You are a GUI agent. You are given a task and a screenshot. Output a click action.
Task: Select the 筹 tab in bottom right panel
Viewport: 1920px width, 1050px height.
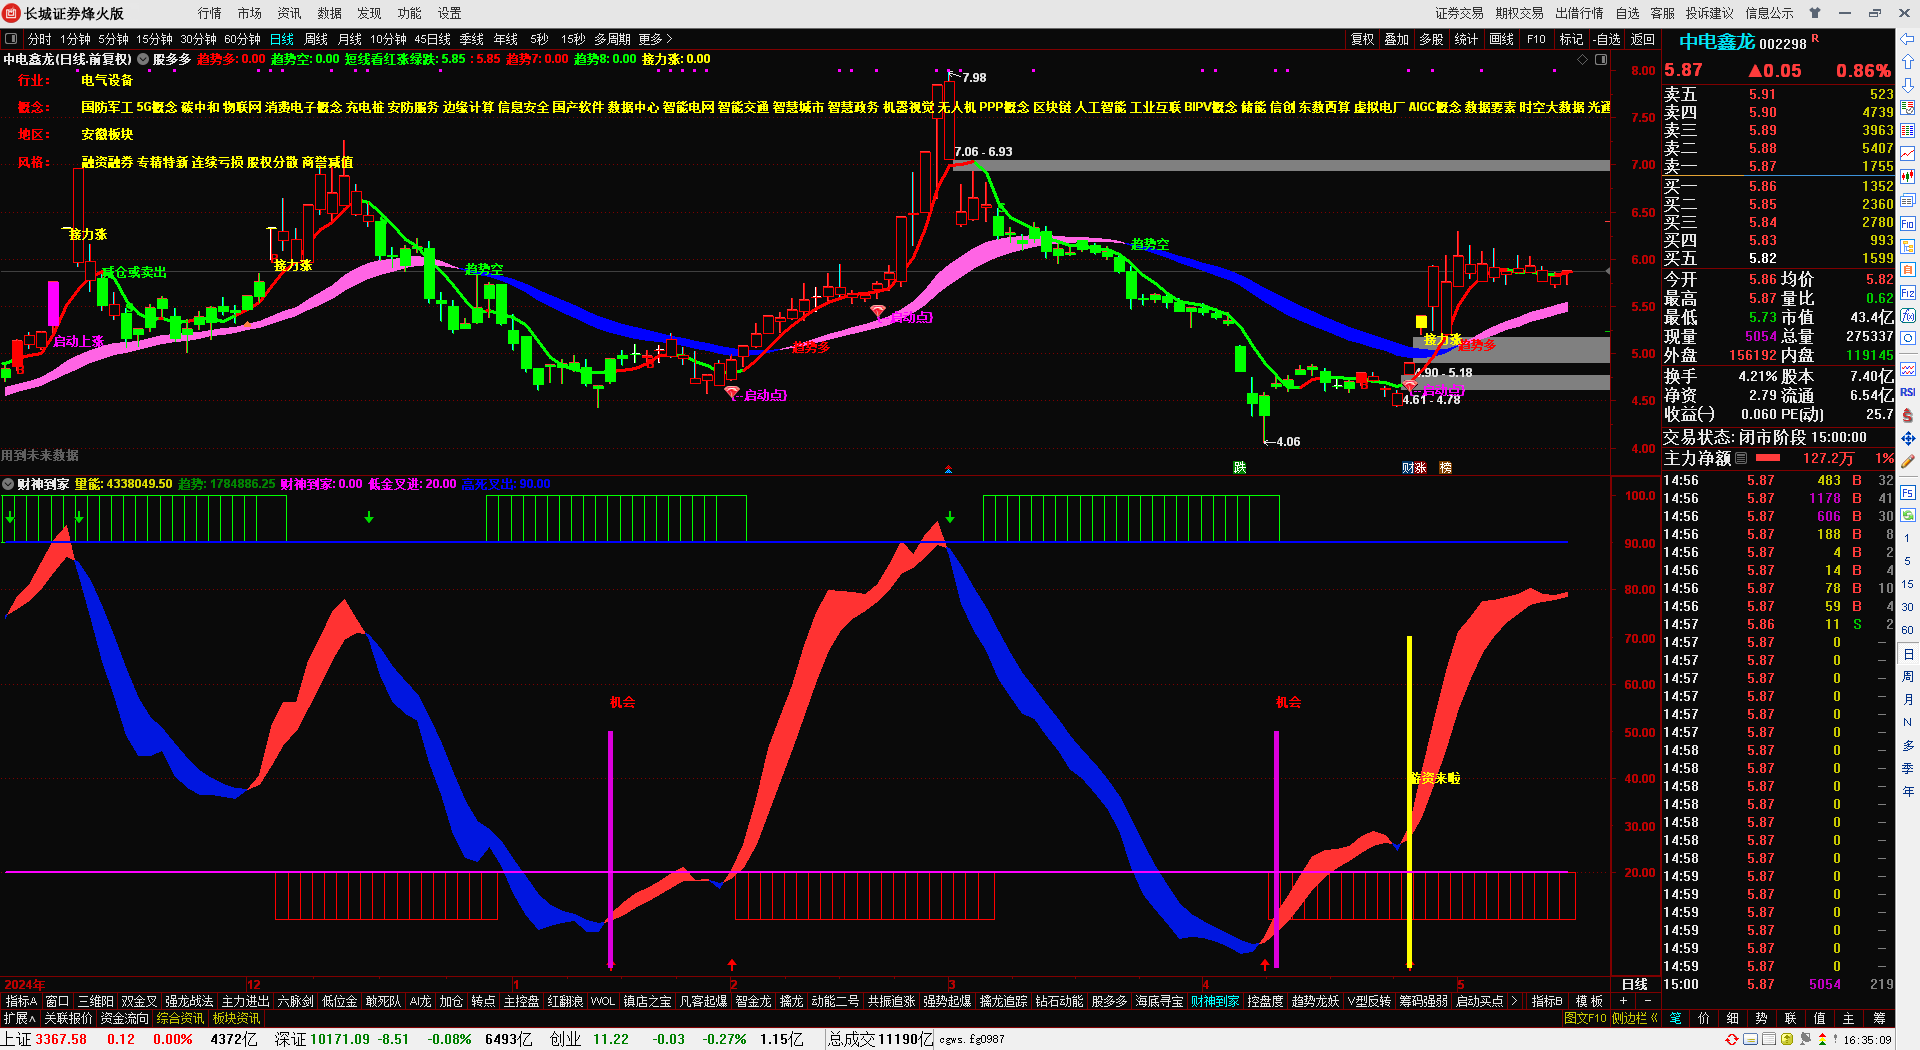tap(1879, 1018)
